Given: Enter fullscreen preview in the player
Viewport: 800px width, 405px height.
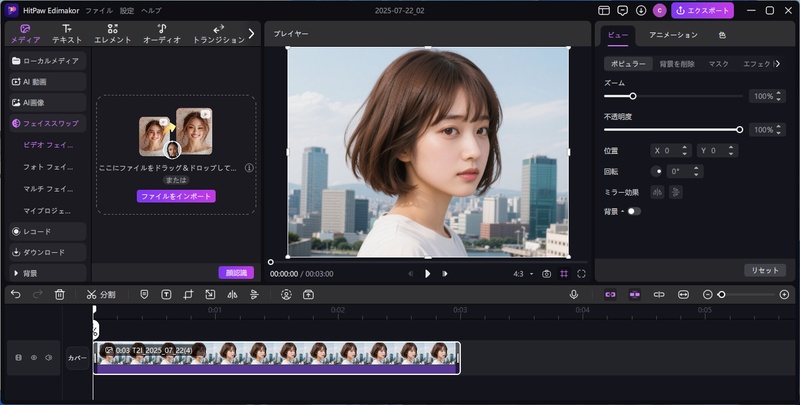Looking at the screenshot, I should click(x=581, y=274).
